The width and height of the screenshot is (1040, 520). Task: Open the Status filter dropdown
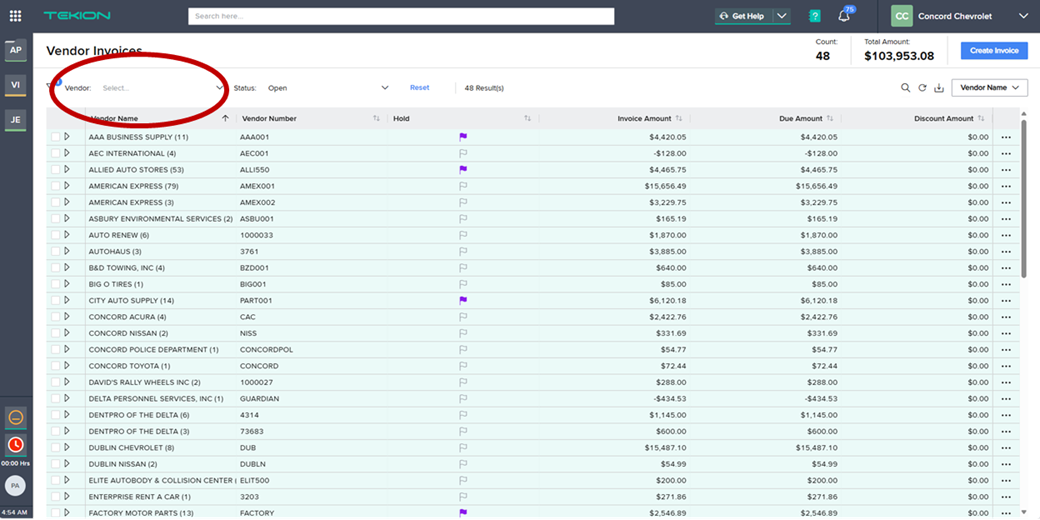click(x=327, y=88)
